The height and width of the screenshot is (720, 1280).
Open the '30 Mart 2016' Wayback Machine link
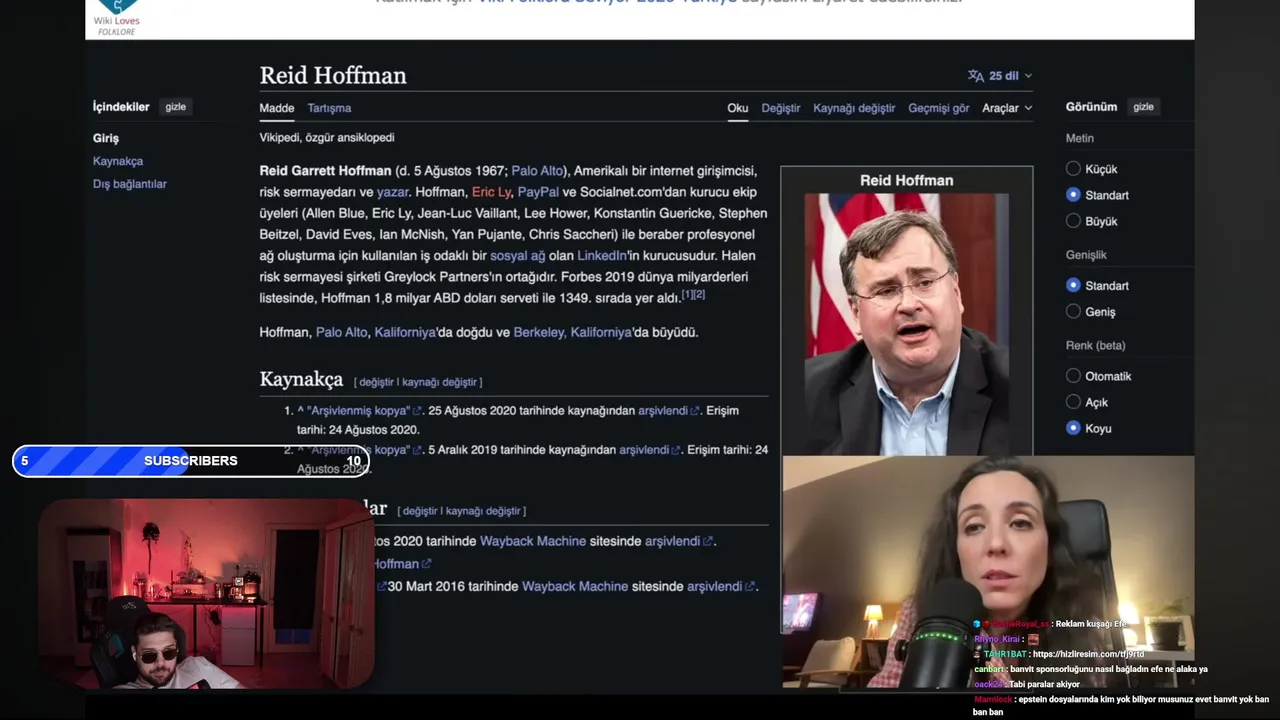pos(575,587)
